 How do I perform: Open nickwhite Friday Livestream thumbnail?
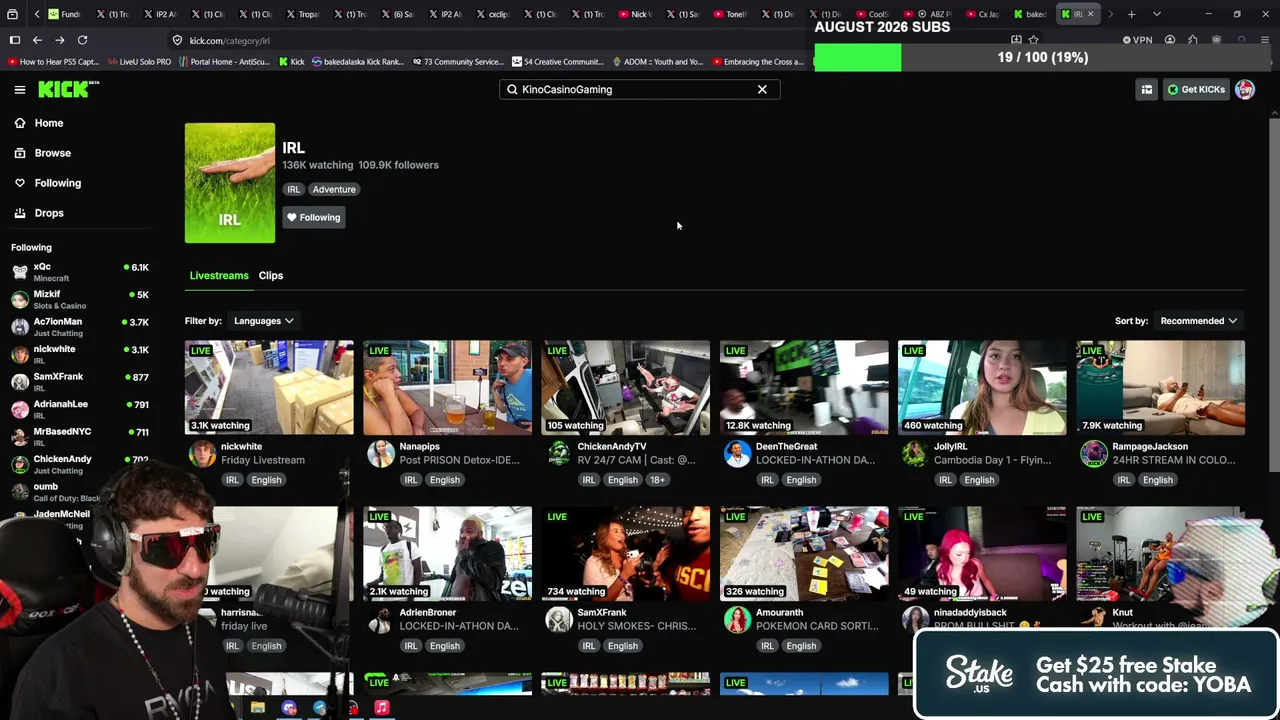click(x=269, y=387)
